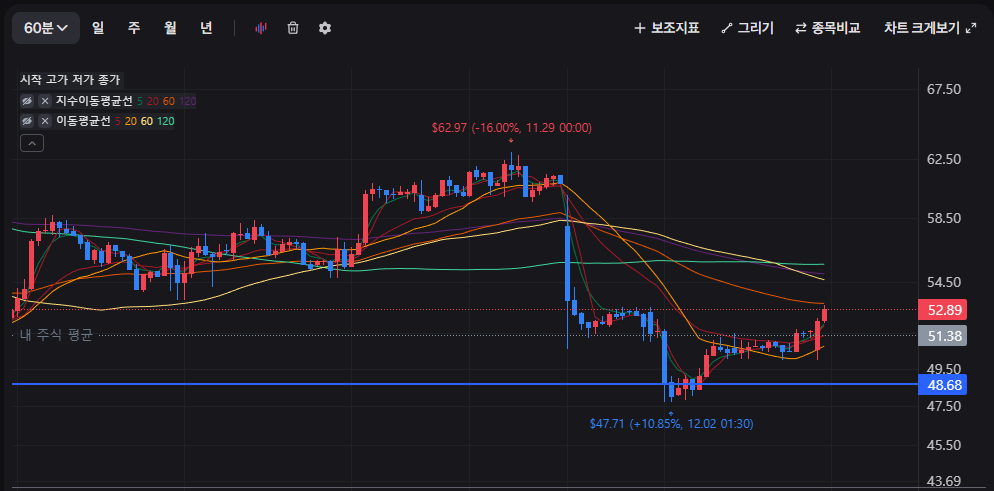This screenshot has height=491, width=994.
Task: Click the 시작 고가 저가 종가 label
Action: tap(70, 80)
